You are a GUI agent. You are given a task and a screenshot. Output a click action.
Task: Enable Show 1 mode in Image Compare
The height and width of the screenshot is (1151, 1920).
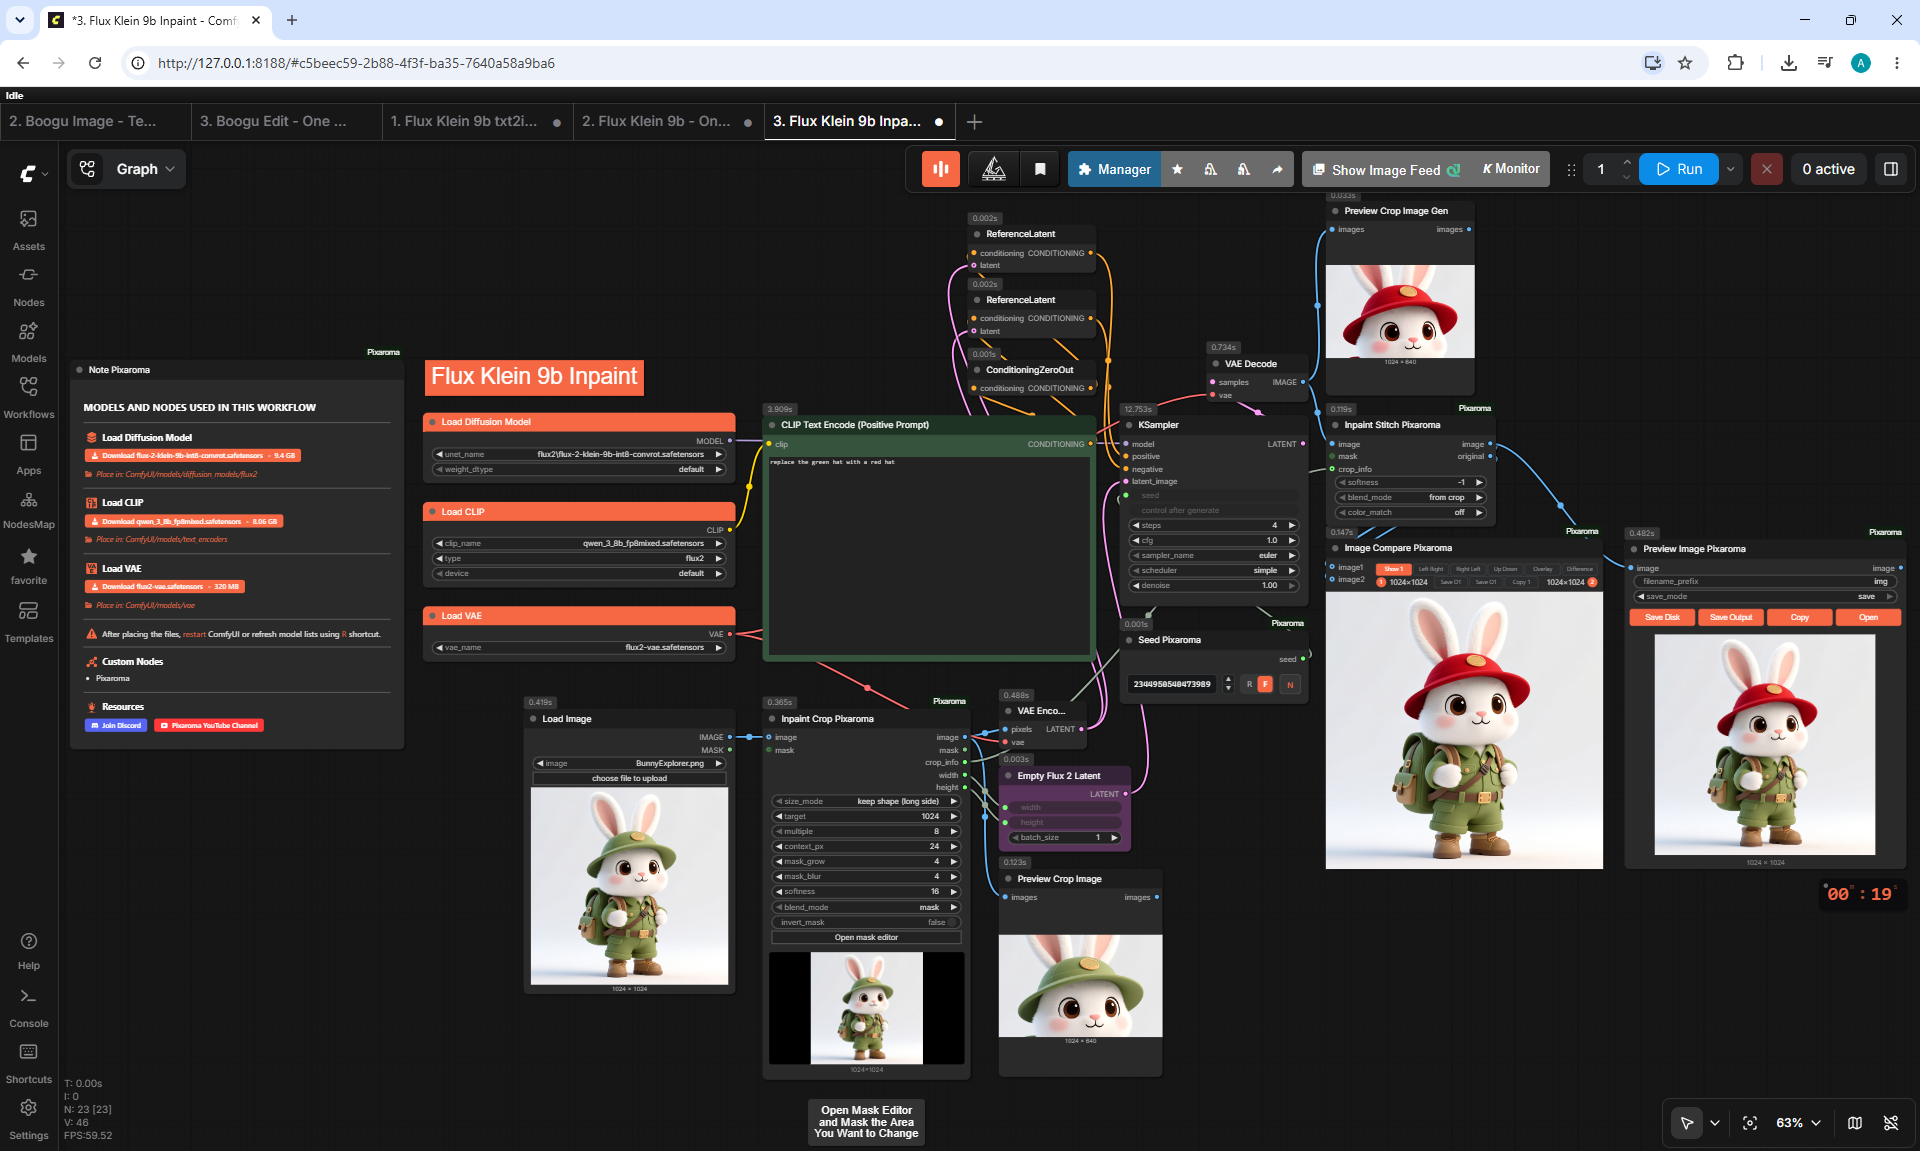pyautogui.click(x=1393, y=569)
